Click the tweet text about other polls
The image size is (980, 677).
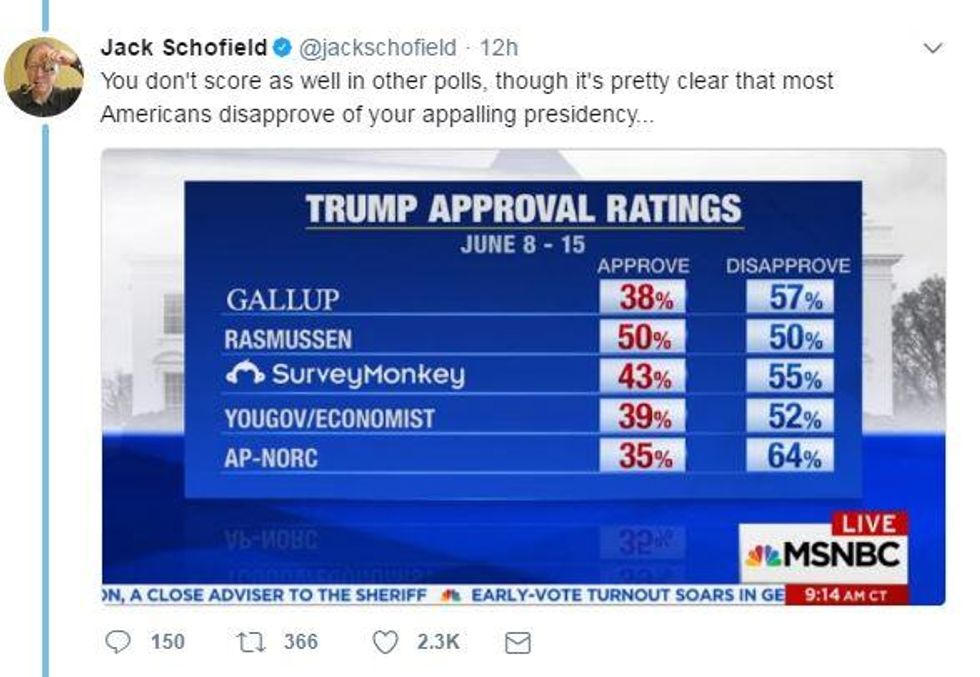[466, 96]
